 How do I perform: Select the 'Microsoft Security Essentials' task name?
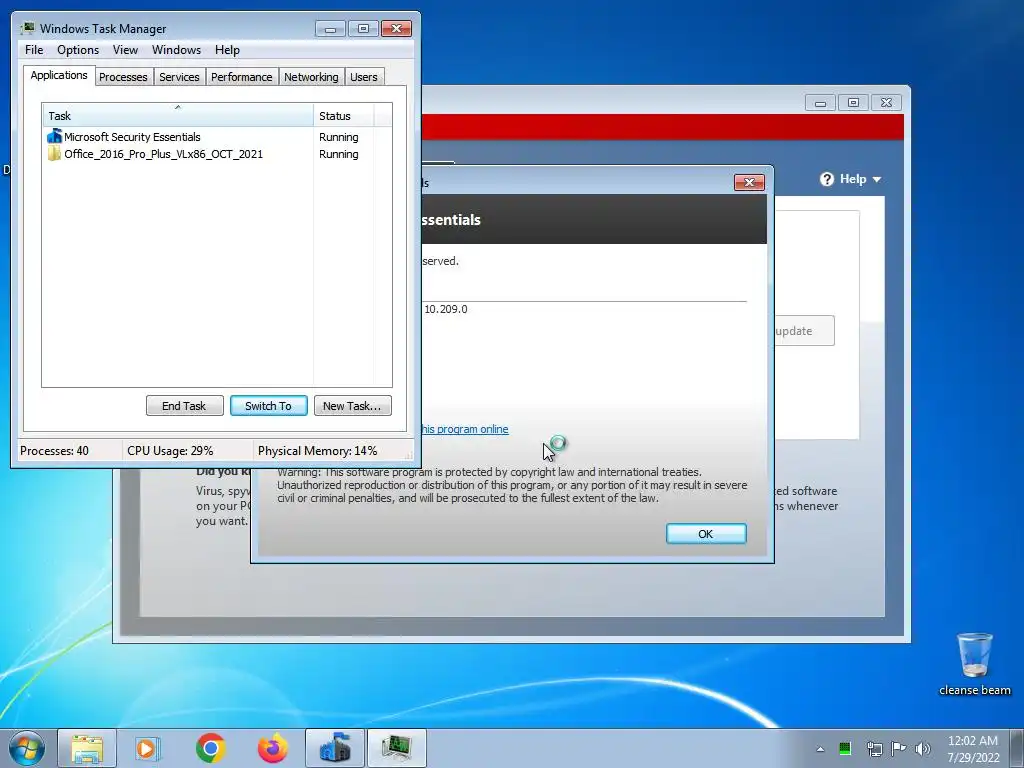132,136
